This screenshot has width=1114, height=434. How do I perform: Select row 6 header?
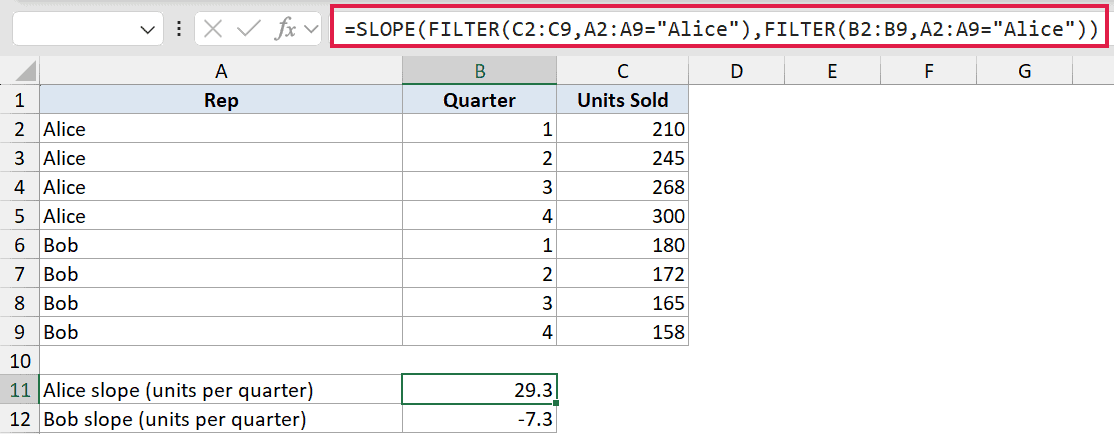[19, 244]
